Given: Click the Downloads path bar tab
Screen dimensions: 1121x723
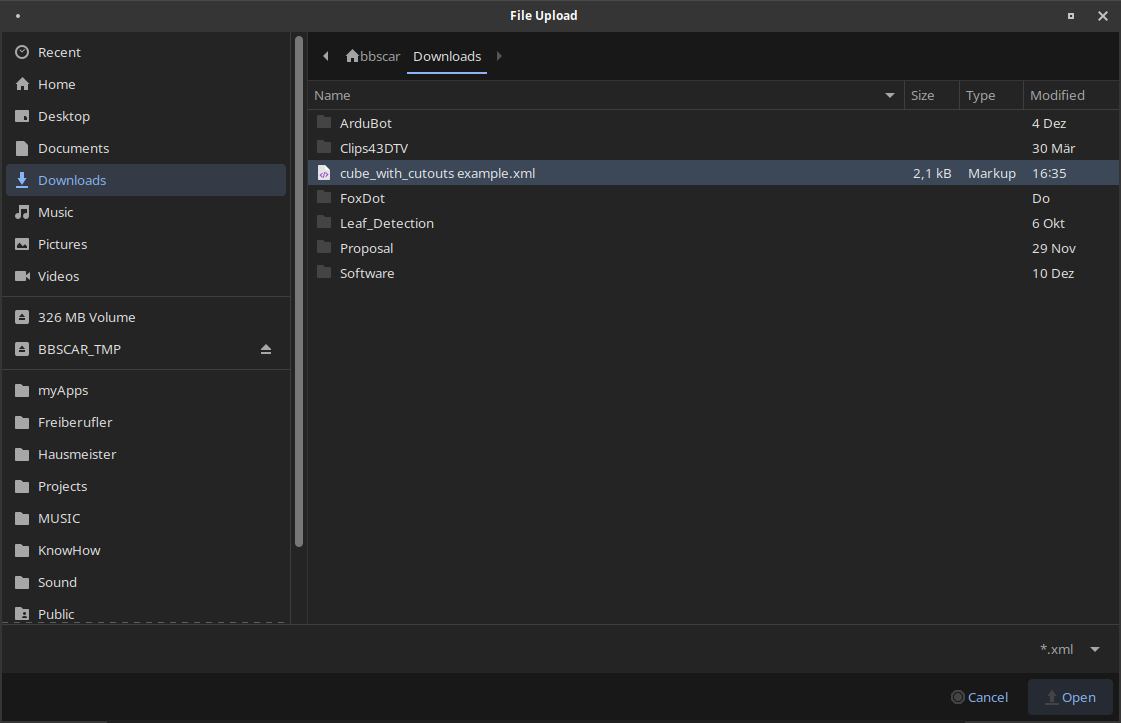Looking at the screenshot, I should 447,57.
